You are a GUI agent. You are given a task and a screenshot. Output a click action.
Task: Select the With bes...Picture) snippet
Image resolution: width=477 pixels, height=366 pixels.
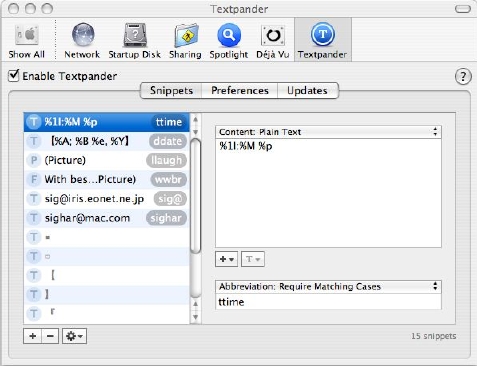pyautogui.click(x=107, y=180)
